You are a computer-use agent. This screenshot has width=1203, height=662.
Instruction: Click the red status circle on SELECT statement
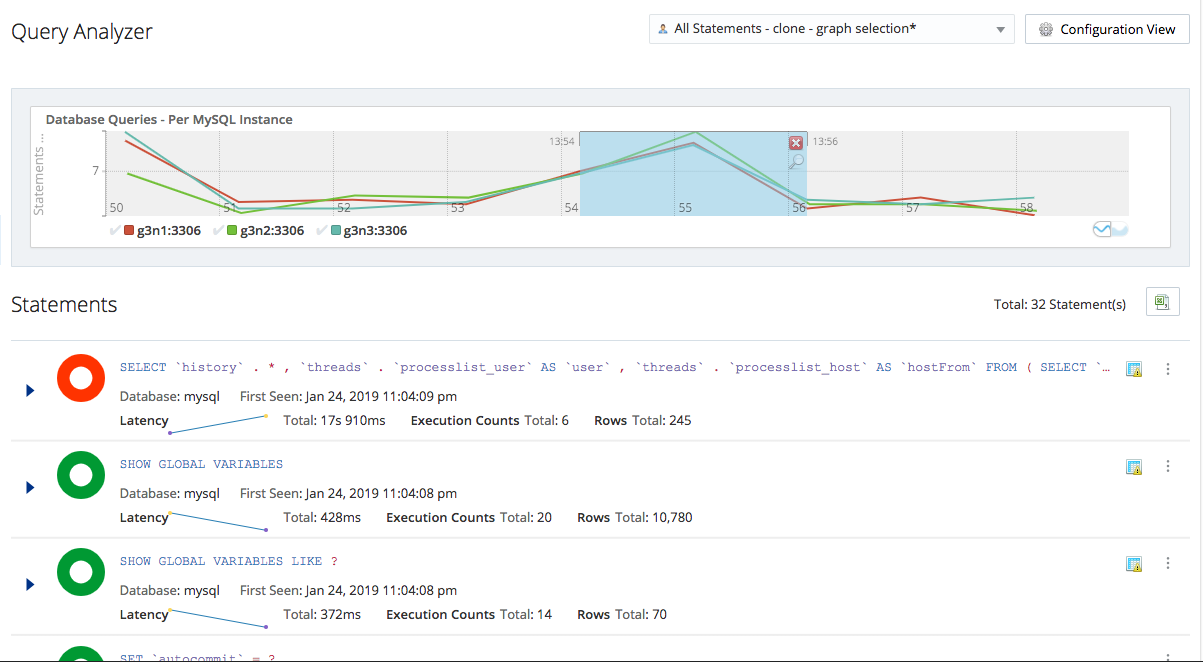(80, 377)
